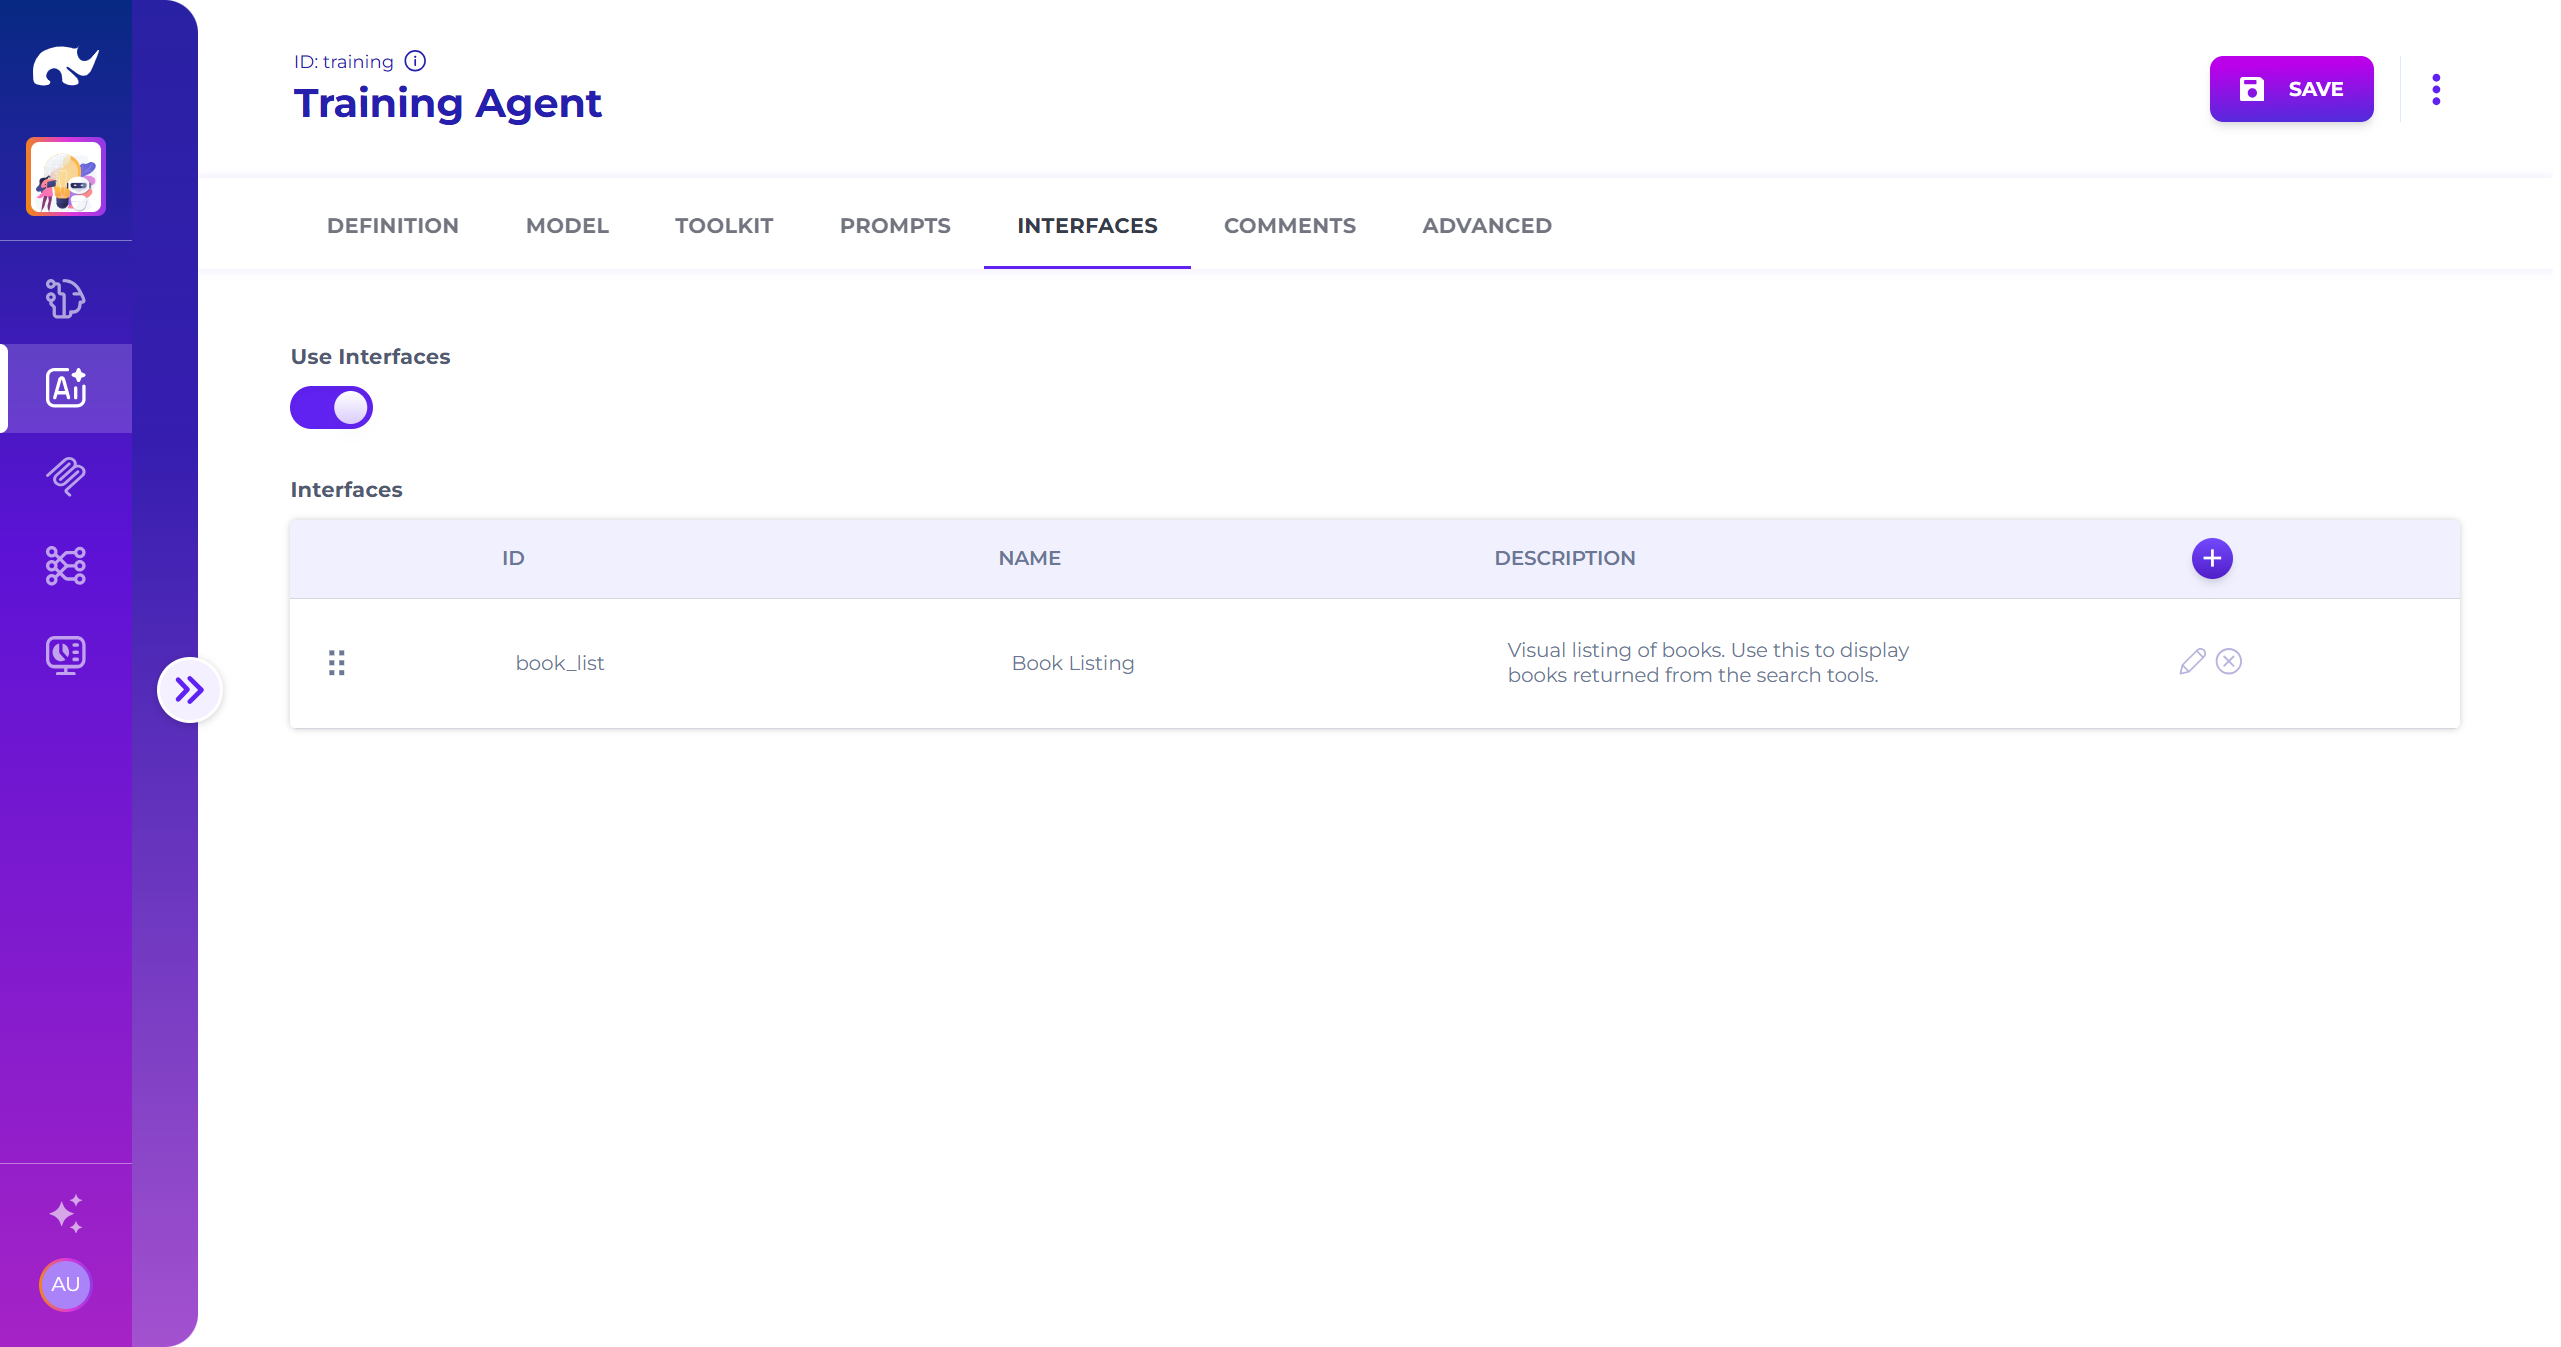Click the drag handle of the book_list row

(x=337, y=663)
